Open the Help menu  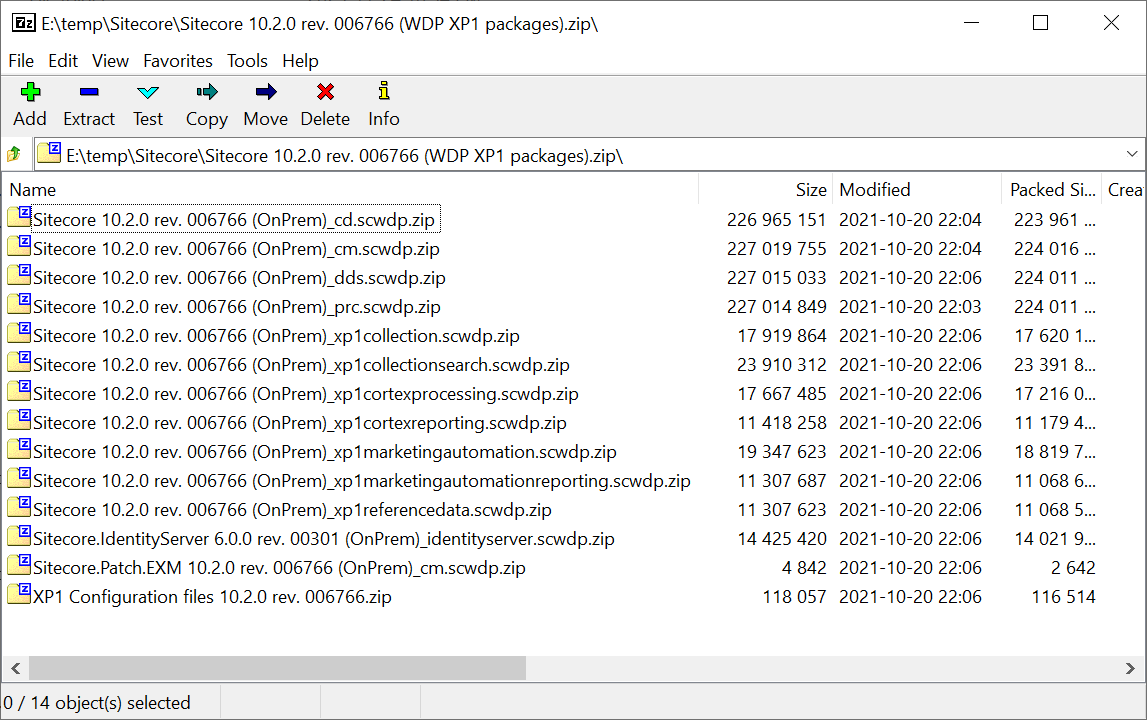coord(300,61)
